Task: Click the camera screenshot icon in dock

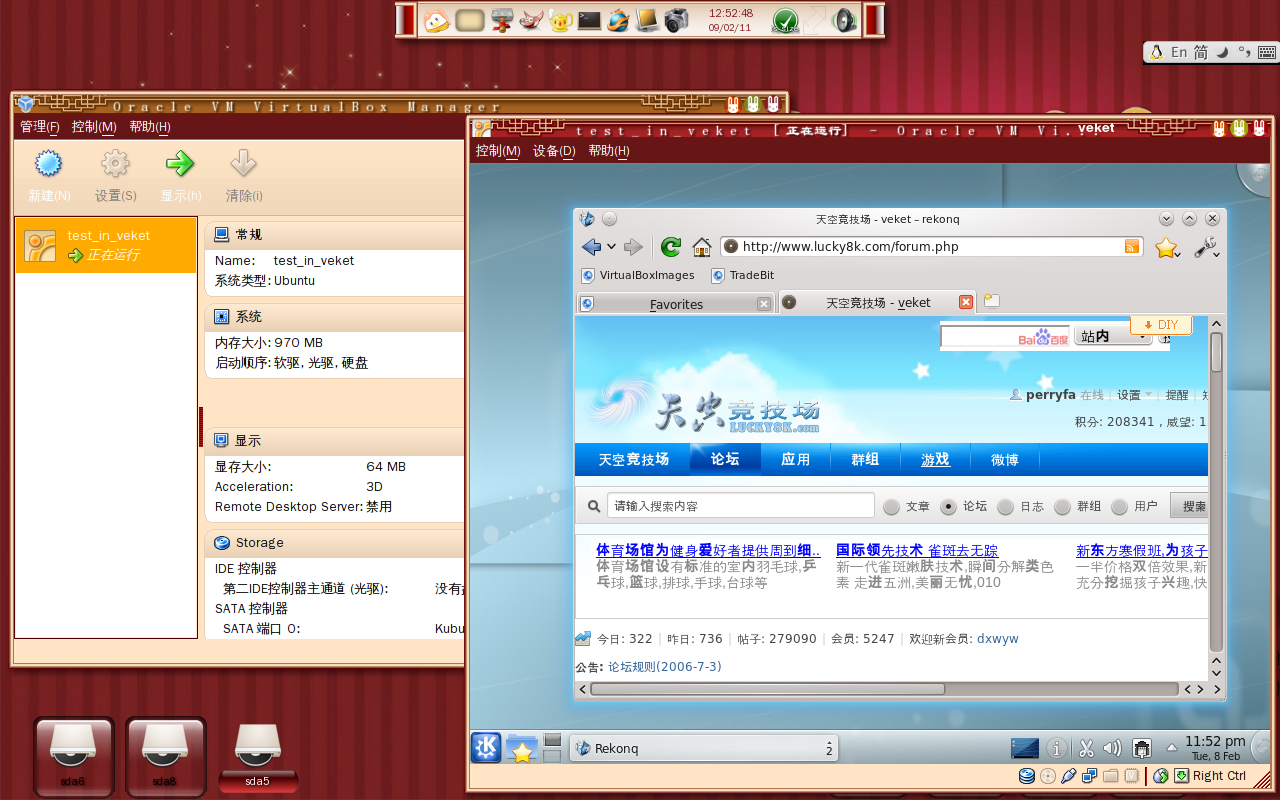Action: coord(677,19)
